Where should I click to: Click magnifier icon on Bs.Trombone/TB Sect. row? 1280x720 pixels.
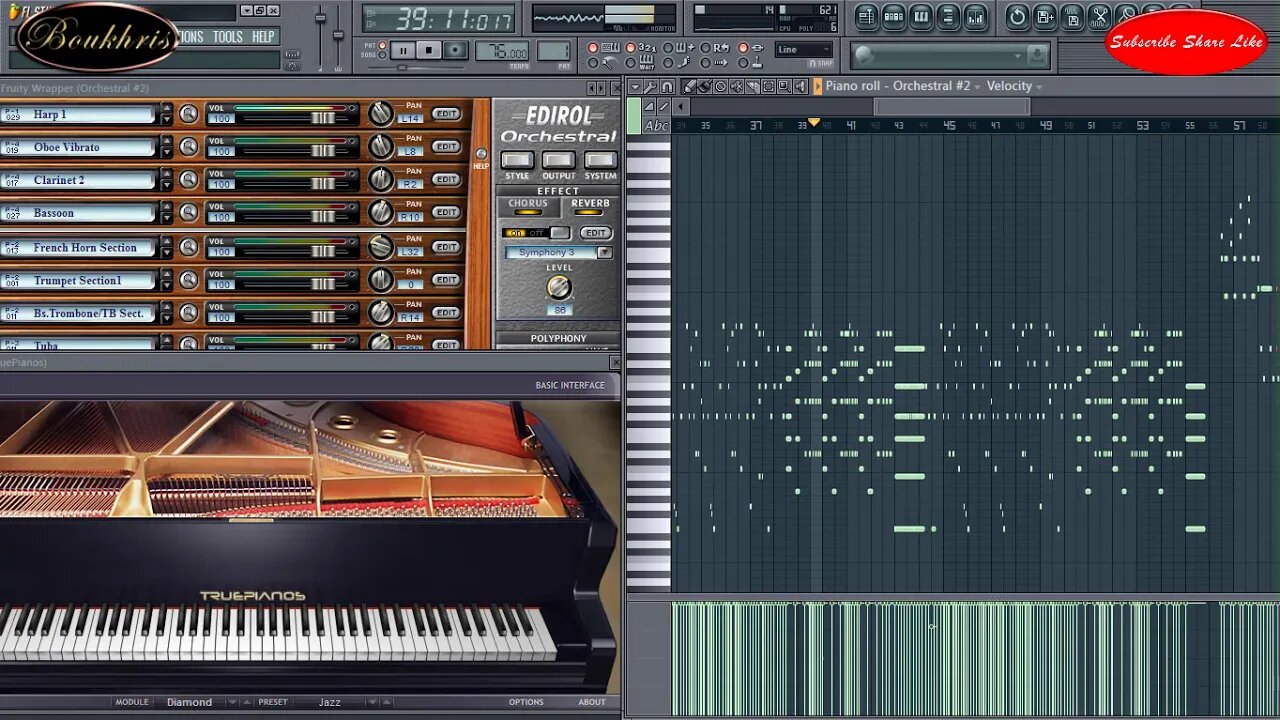click(188, 313)
